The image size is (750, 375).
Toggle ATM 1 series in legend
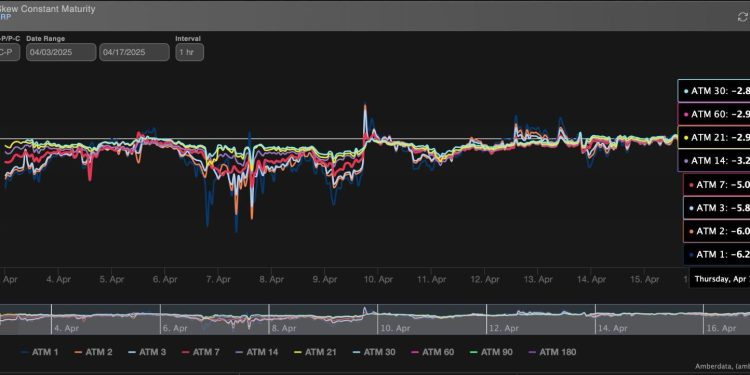point(40,352)
